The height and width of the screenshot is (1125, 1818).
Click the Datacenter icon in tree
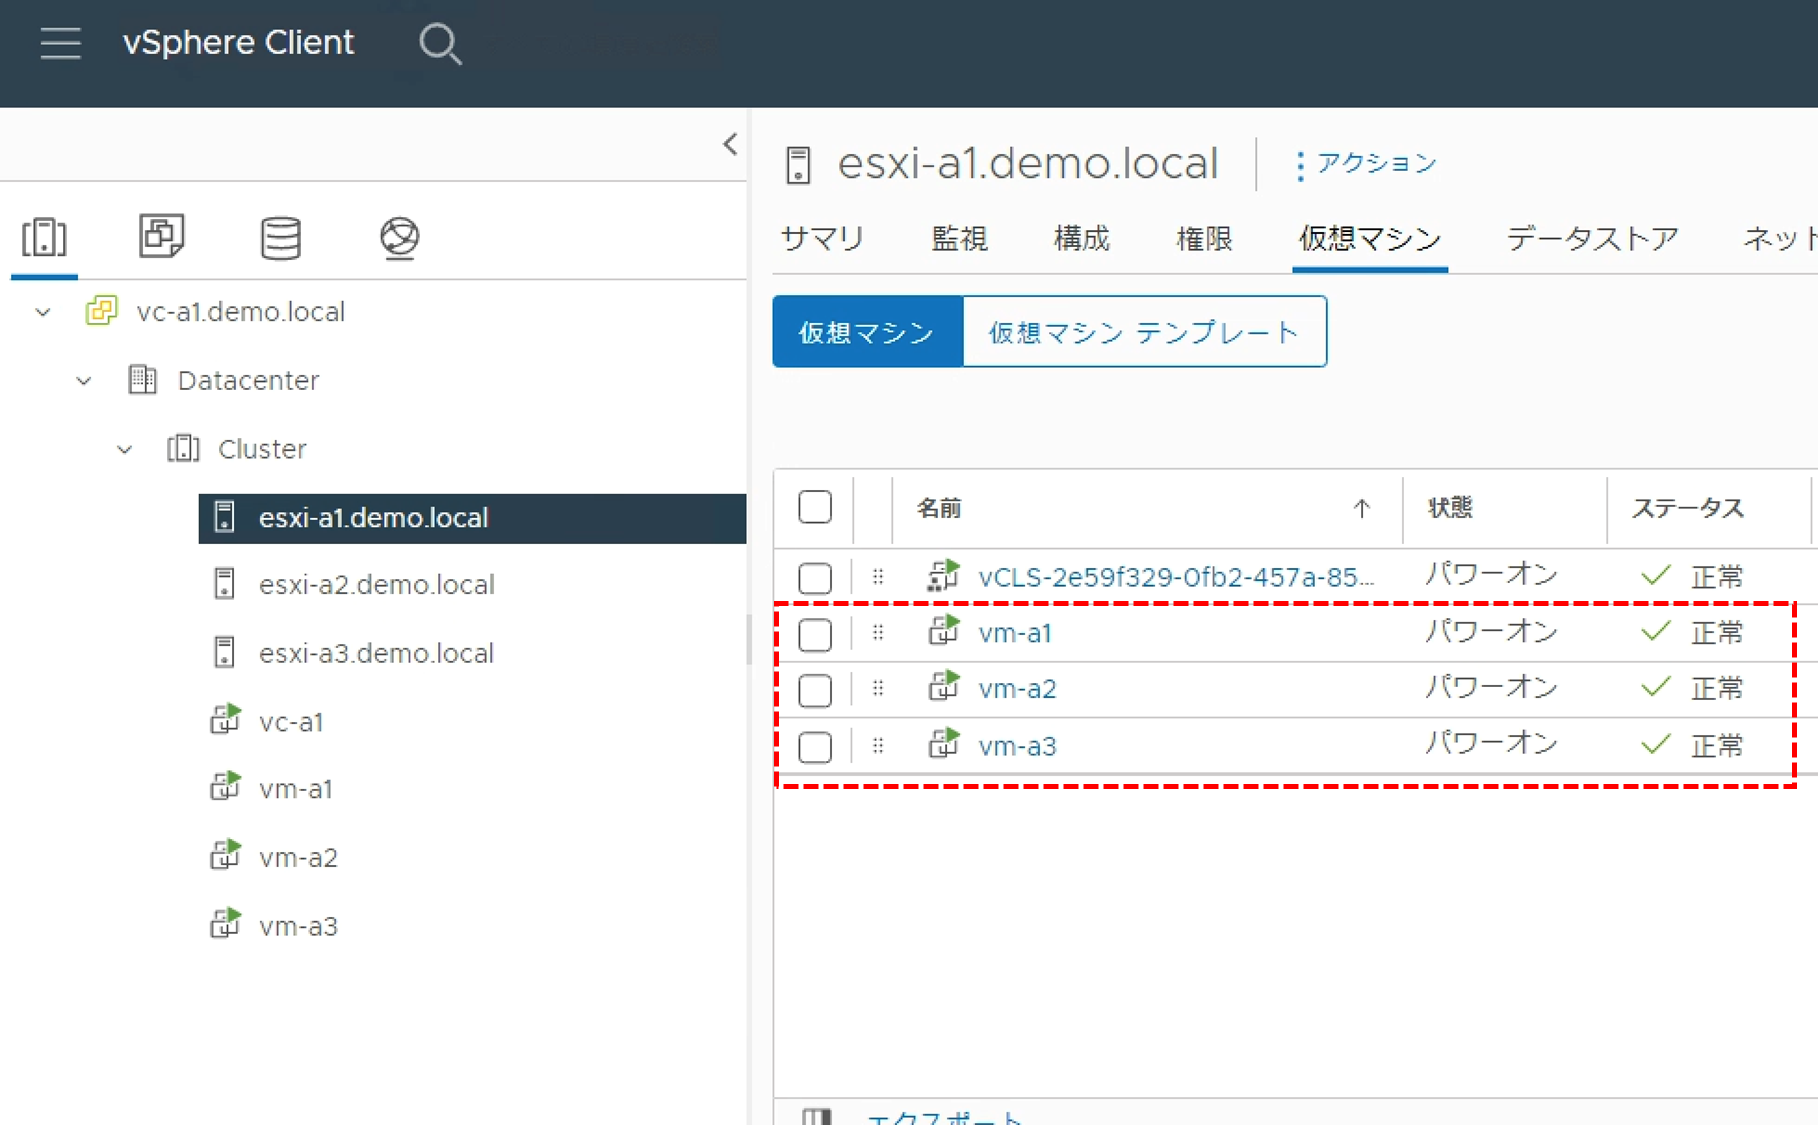click(142, 380)
